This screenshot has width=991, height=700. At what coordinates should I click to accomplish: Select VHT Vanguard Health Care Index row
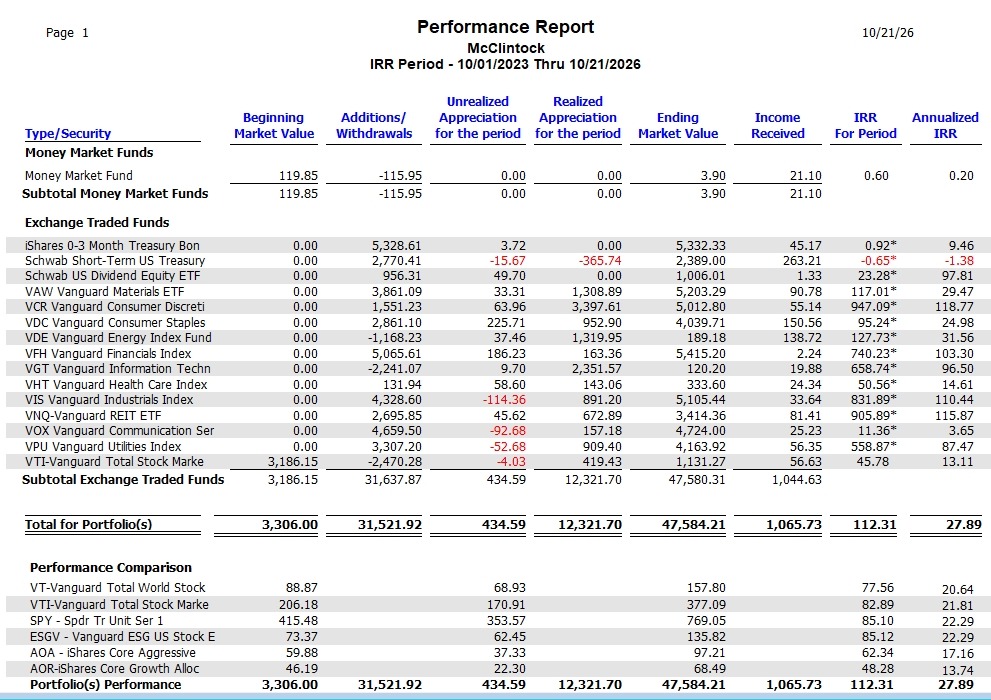click(496, 384)
